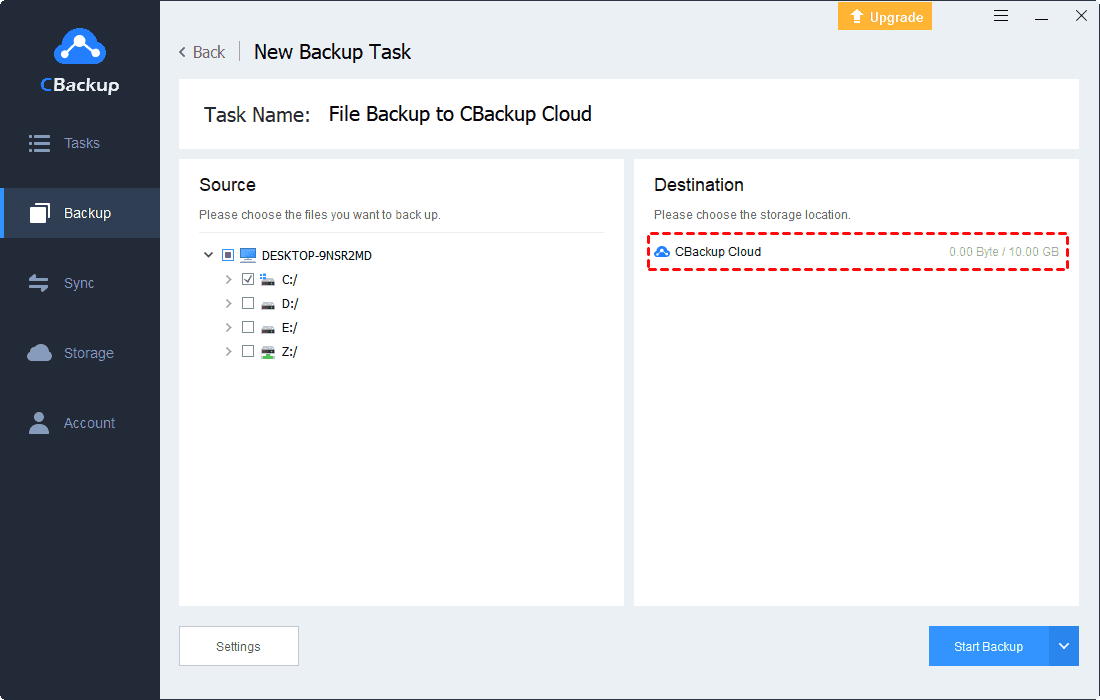1100x700 pixels.
Task: Go to the Tasks section
Action: tap(80, 143)
